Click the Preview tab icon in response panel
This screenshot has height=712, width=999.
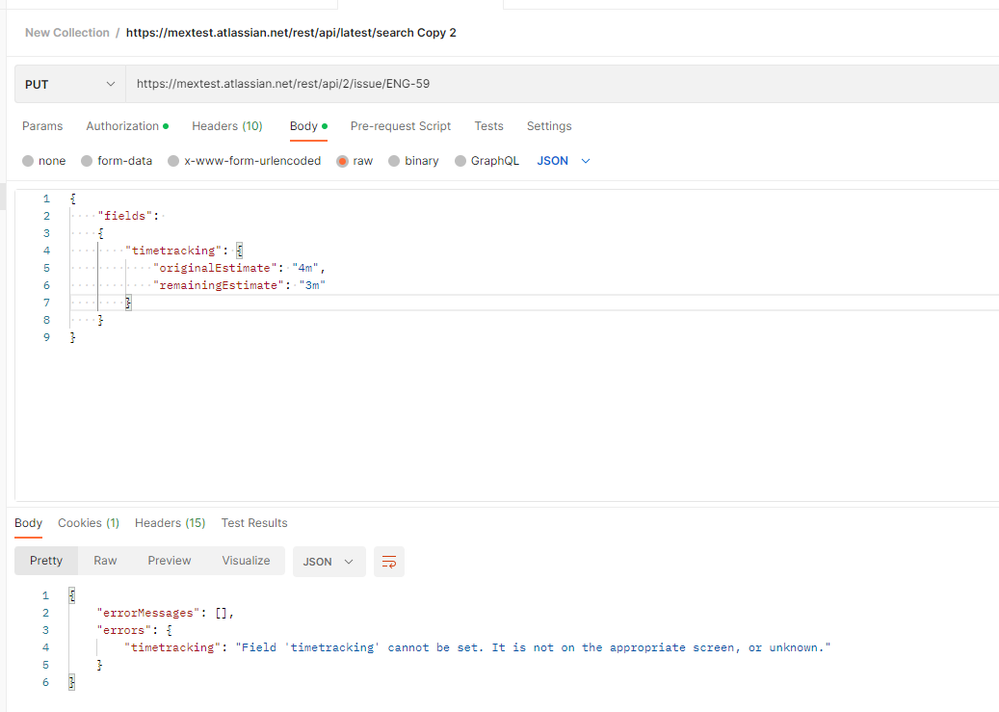click(x=168, y=561)
